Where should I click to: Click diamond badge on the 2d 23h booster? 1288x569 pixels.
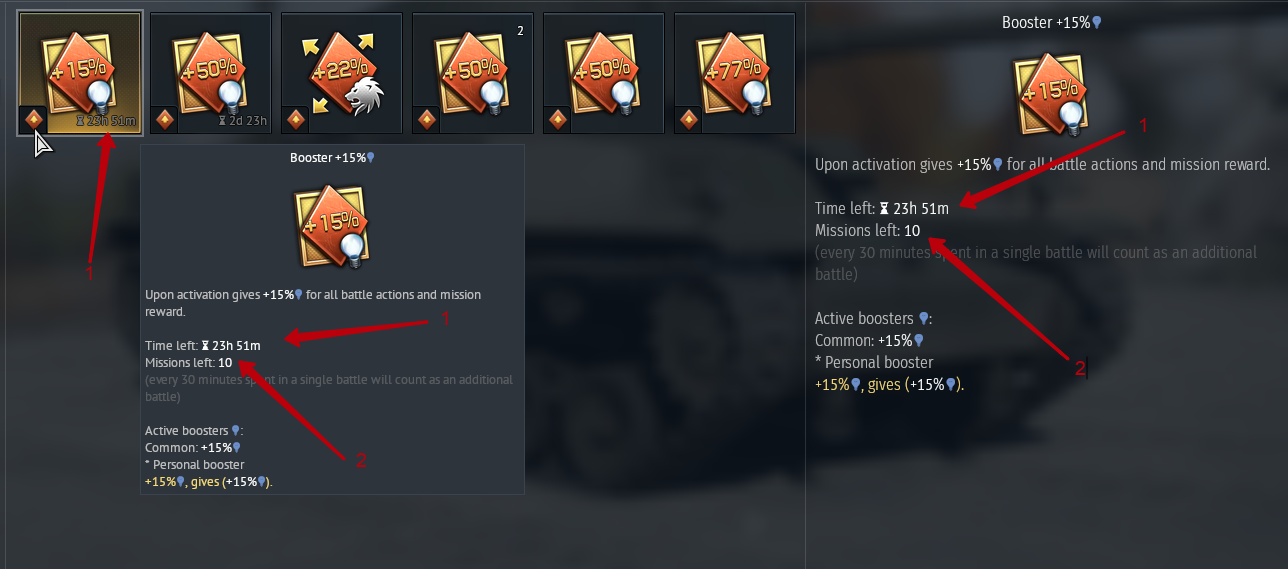tap(165, 120)
